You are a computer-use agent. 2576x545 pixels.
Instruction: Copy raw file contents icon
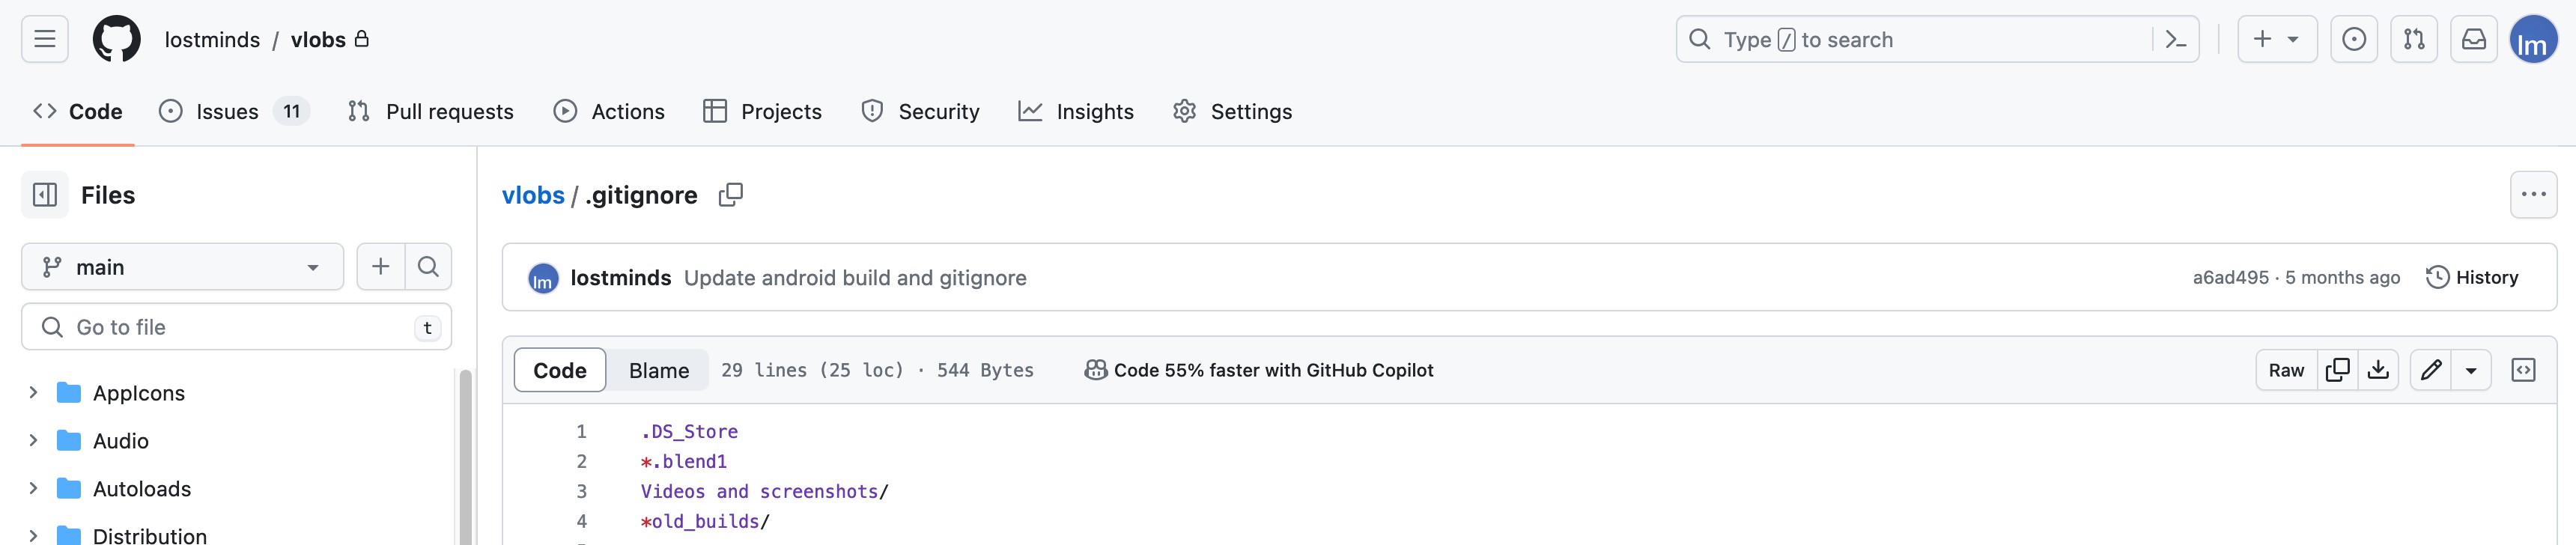pyautogui.click(x=2337, y=370)
